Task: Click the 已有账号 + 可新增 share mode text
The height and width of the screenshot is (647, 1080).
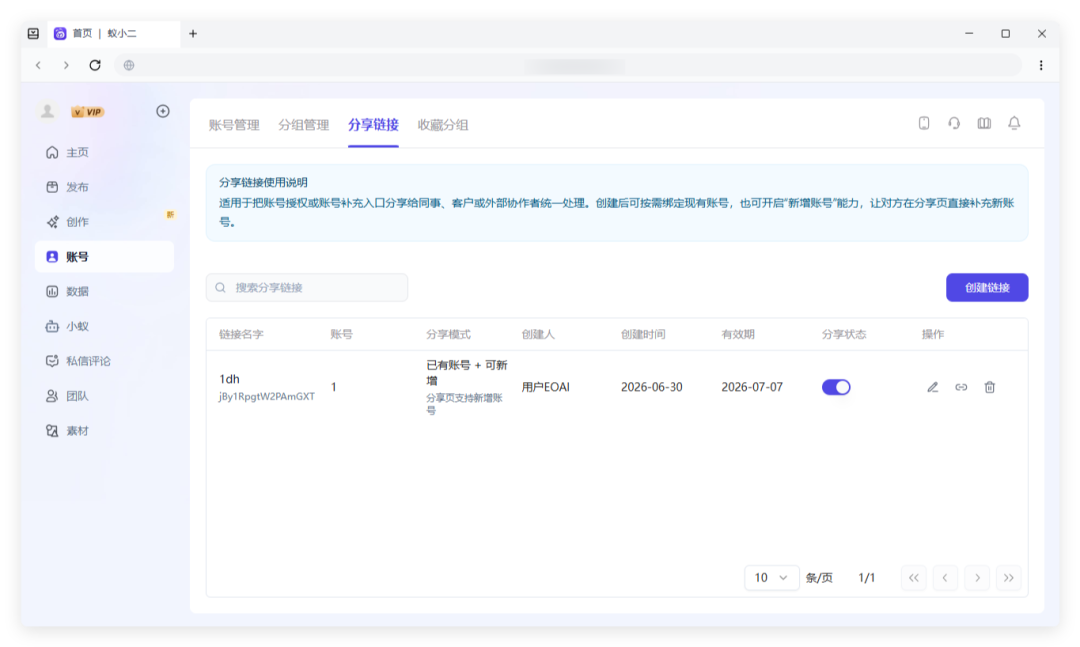Action: pyautogui.click(x=466, y=373)
